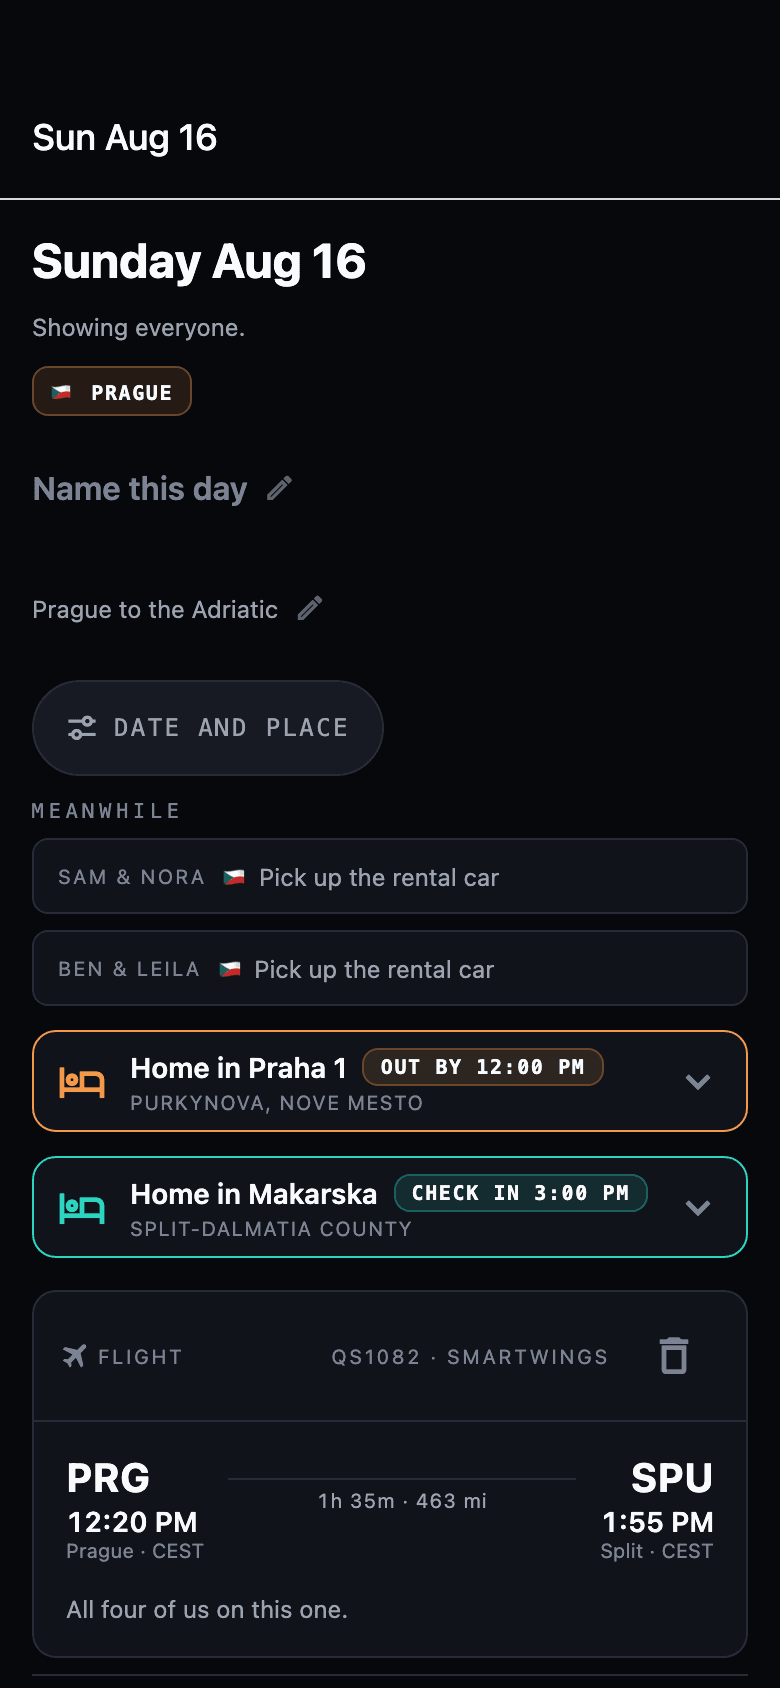The width and height of the screenshot is (780, 1688).
Task: Open Ben & Leila's rental car item
Action: 390,968
